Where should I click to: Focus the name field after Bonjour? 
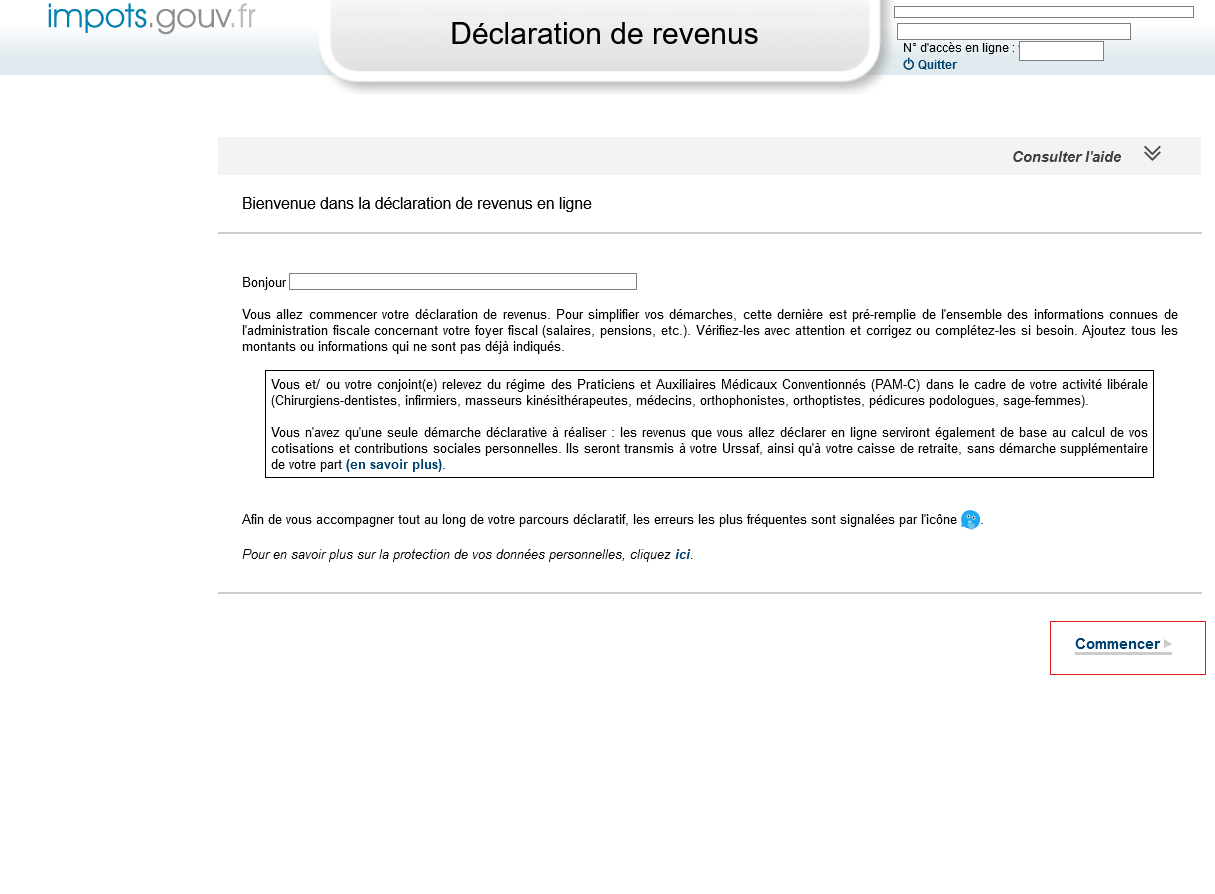coord(462,282)
